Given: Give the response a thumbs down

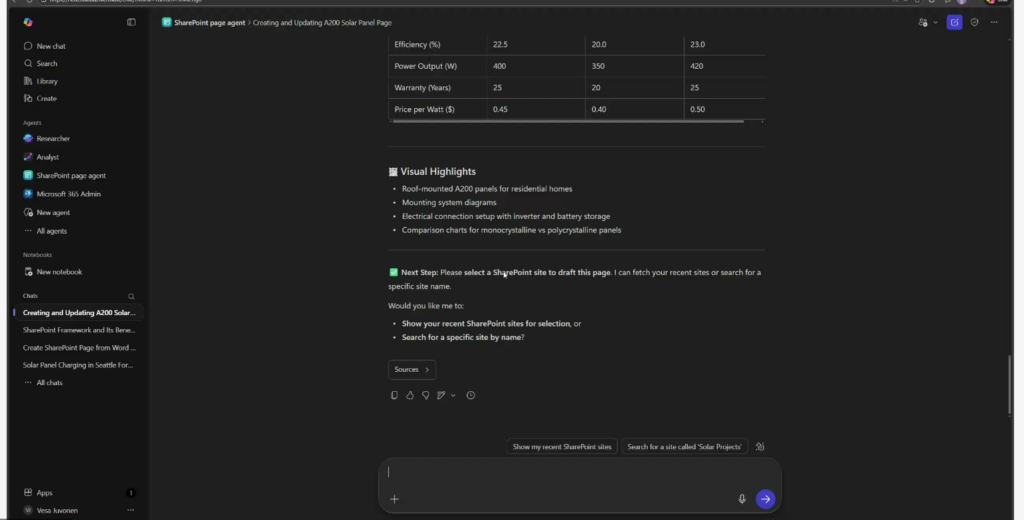Looking at the screenshot, I should click(x=425, y=395).
